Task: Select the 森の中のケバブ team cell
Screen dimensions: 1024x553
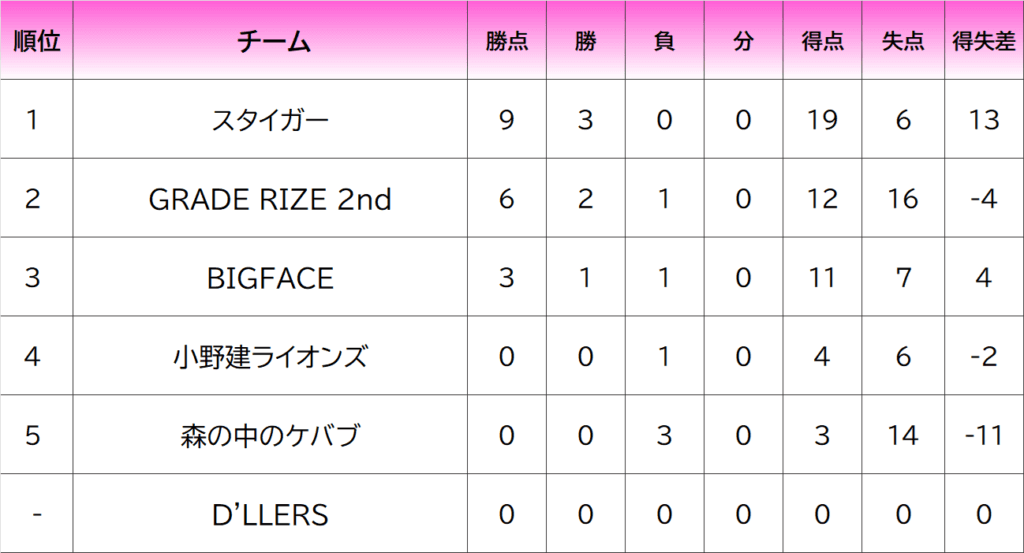Action: (270, 435)
